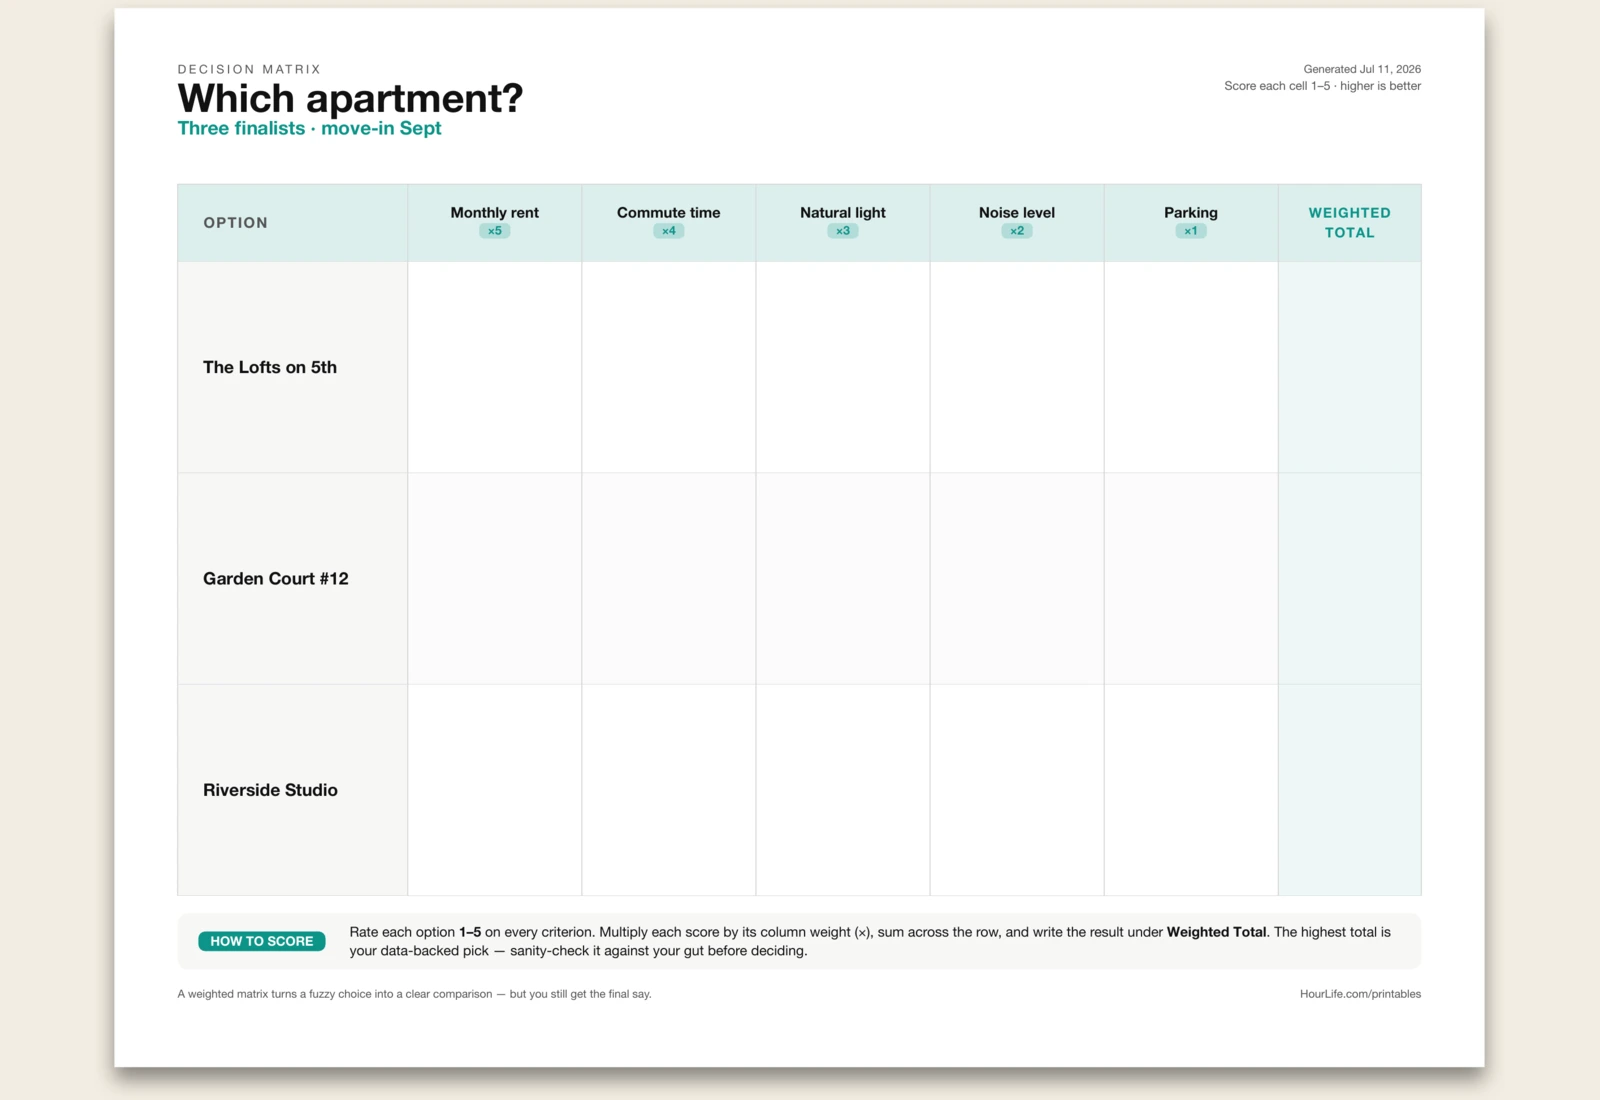The image size is (1600, 1100).
Task: Click Natural light cell for Riverside Studio
Action: coord(842,790)
